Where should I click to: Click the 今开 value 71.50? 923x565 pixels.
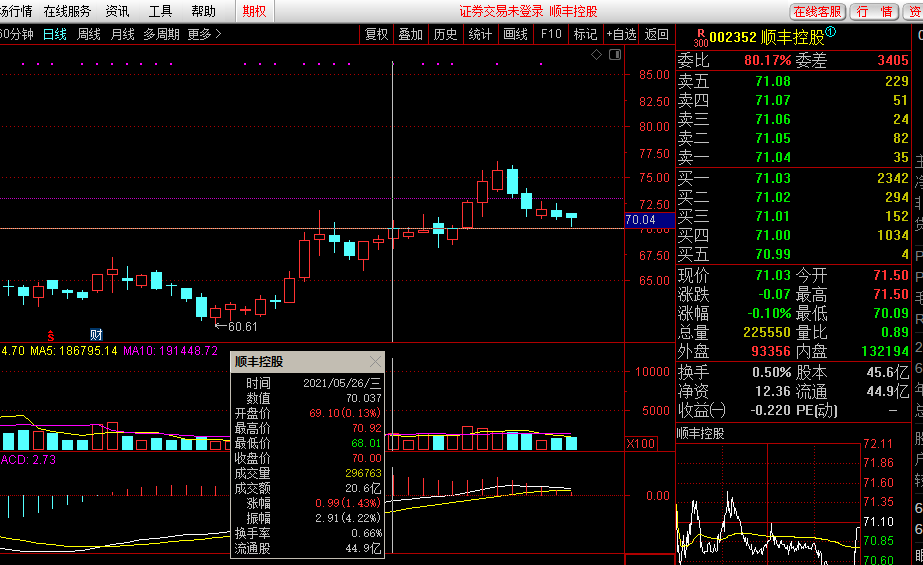[x=891, y=275]
